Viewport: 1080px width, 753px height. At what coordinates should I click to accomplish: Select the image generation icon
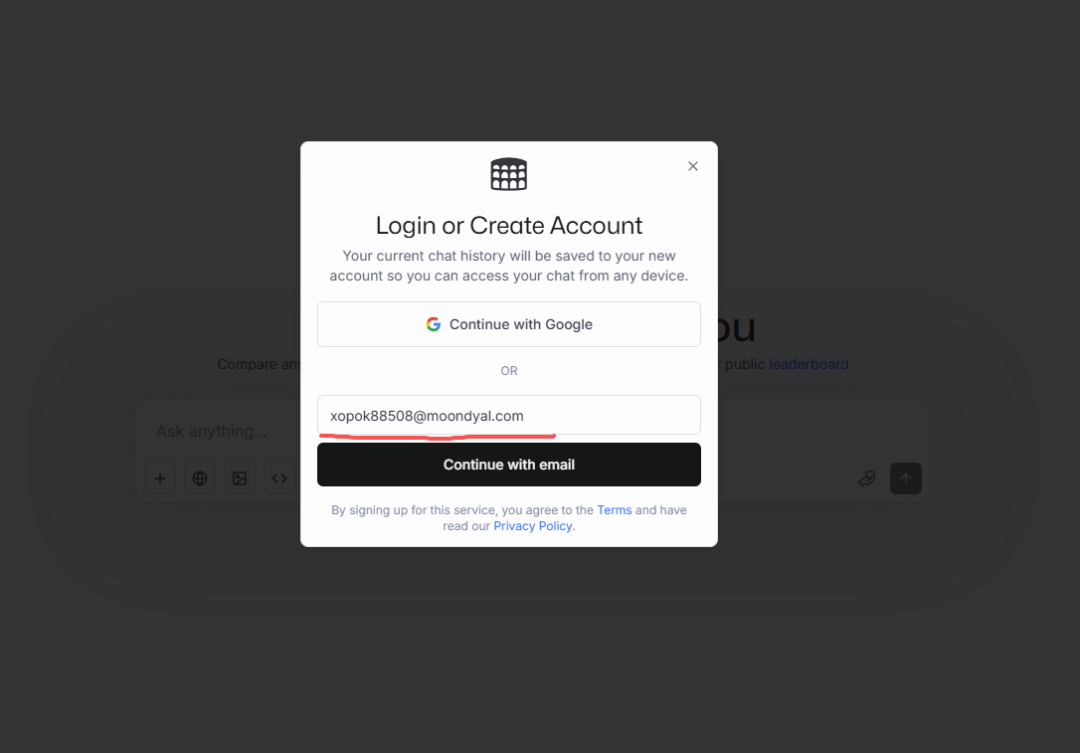pos(240,478)
